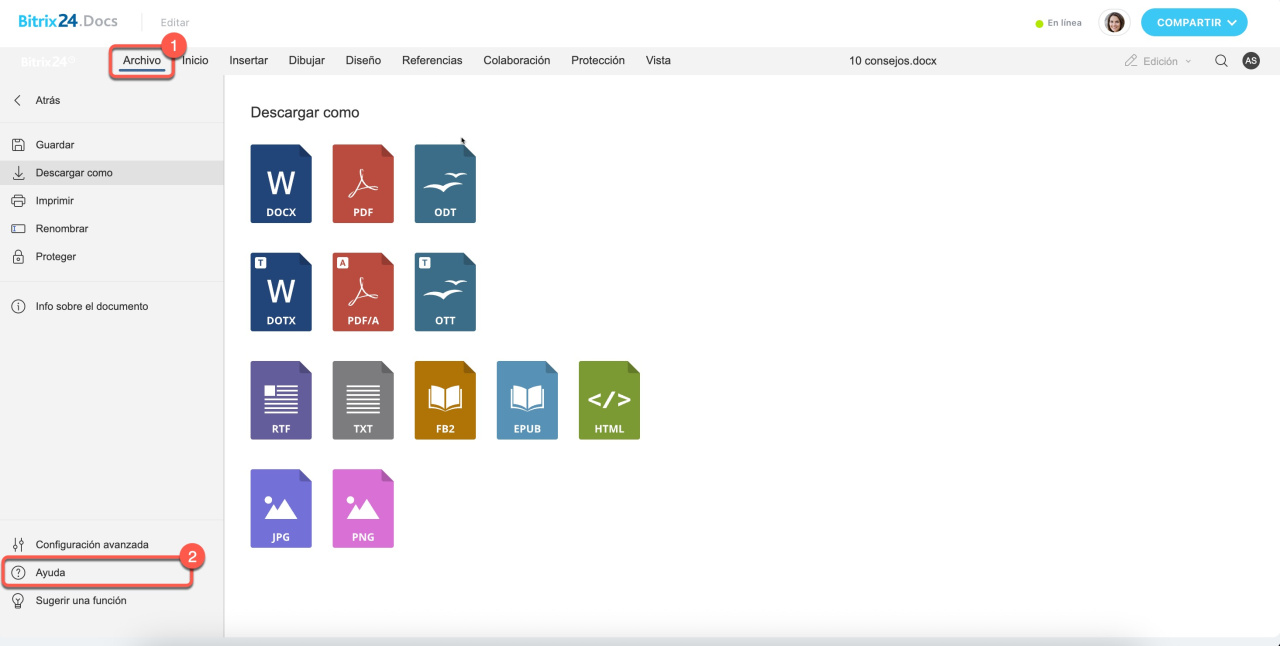
Task: Go back using Atrás chevron
Action: tap(18, 101)
